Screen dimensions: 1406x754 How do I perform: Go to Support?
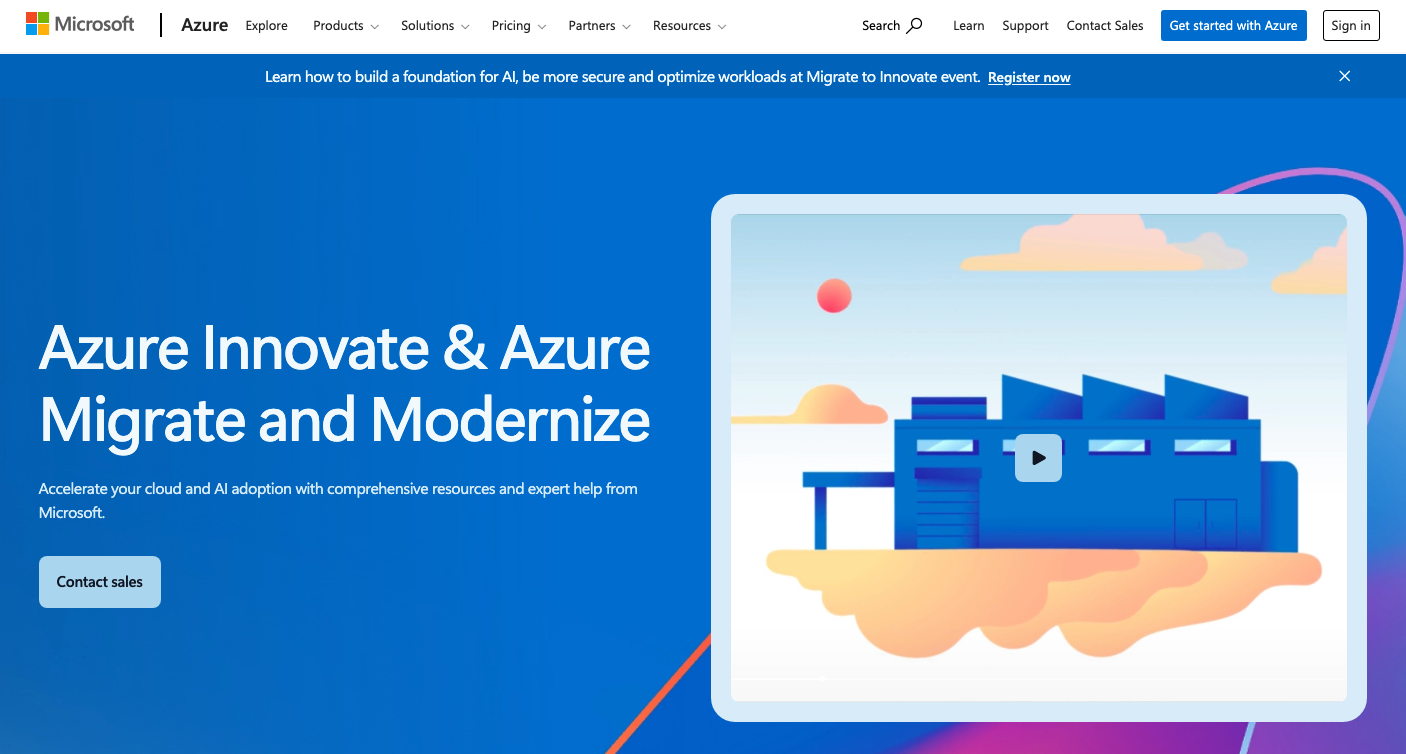click(1025, 26)
